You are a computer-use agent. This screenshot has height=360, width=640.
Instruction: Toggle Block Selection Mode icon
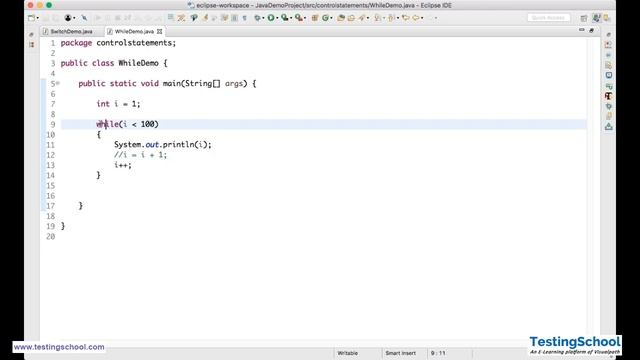[234, 18]
